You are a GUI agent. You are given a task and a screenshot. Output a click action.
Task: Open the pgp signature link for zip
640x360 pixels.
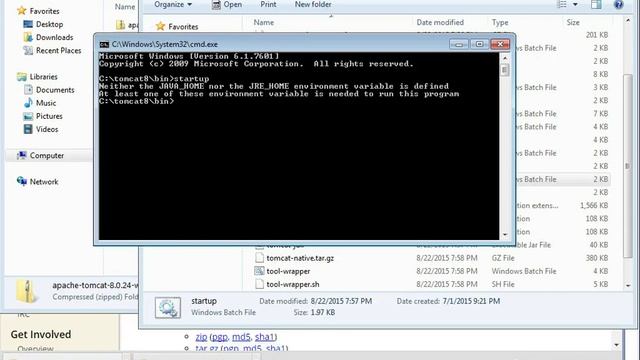click(220, 337)
